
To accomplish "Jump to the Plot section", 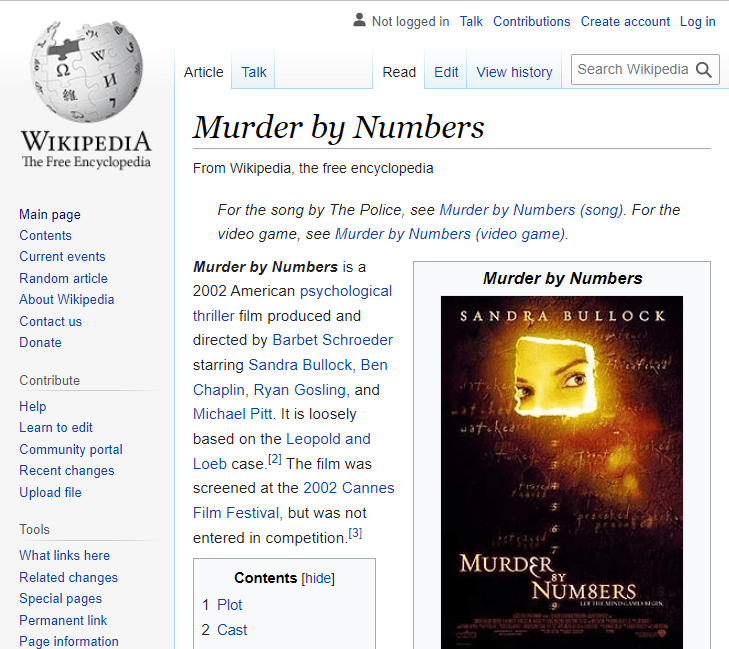I will pos(229,605).
